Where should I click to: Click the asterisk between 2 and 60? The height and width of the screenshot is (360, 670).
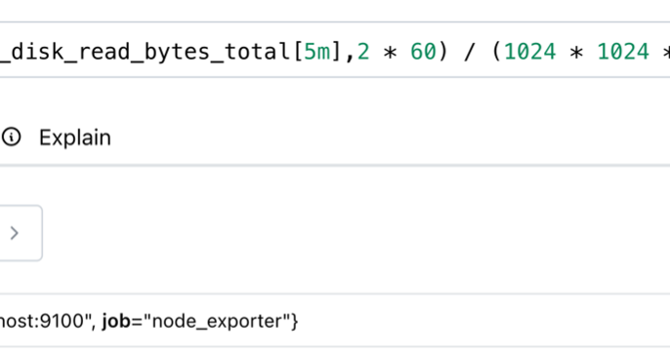pyautogui.click(x=390, y=53)
